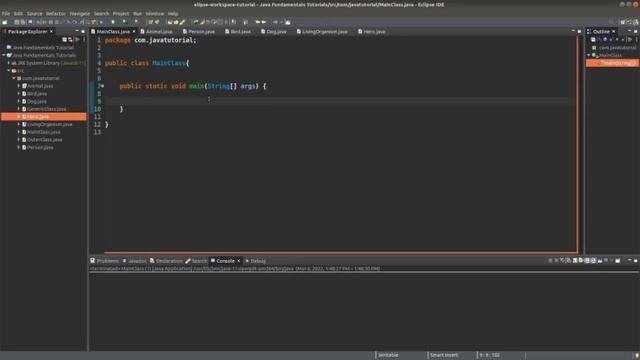This screenshot has width=640, height=360.
Task: Open the Run menu
Action: [x=138, y=13]
